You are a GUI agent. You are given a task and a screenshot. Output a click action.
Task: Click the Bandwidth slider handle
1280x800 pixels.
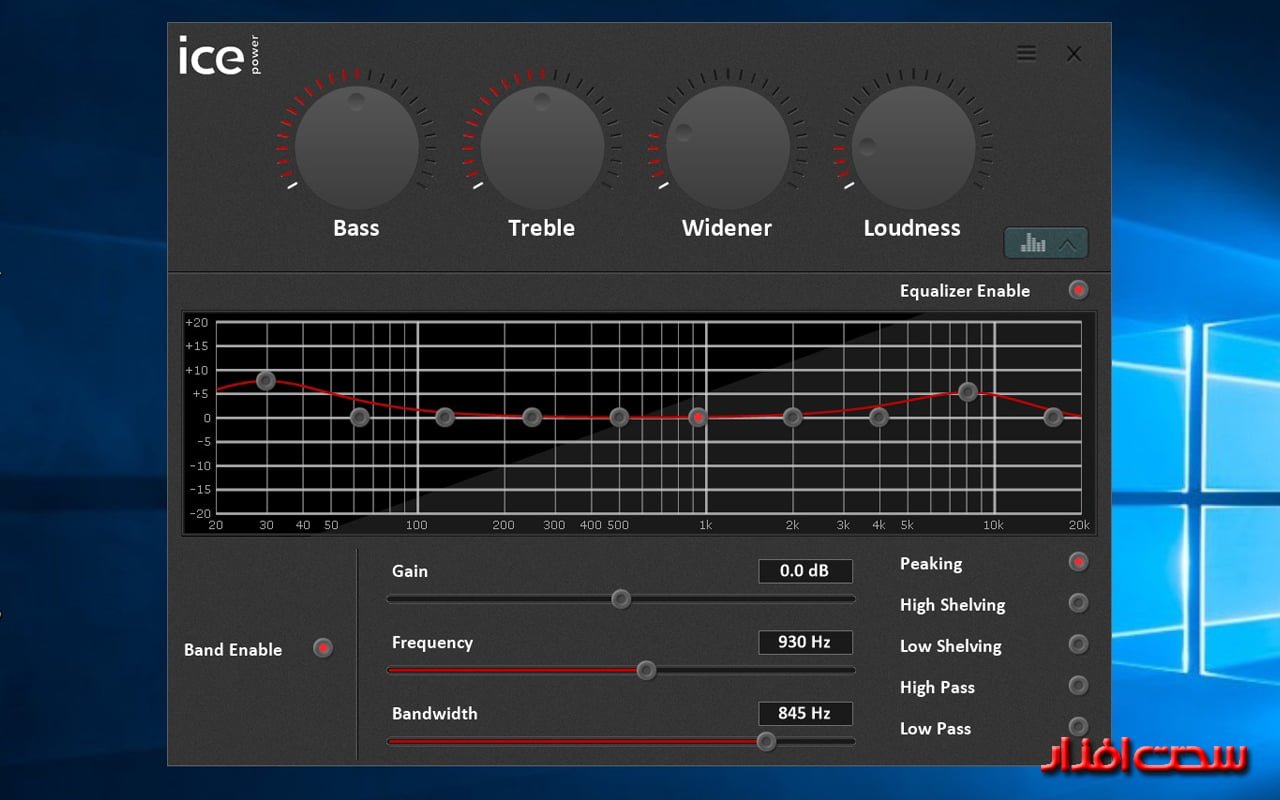coord(766,741)
